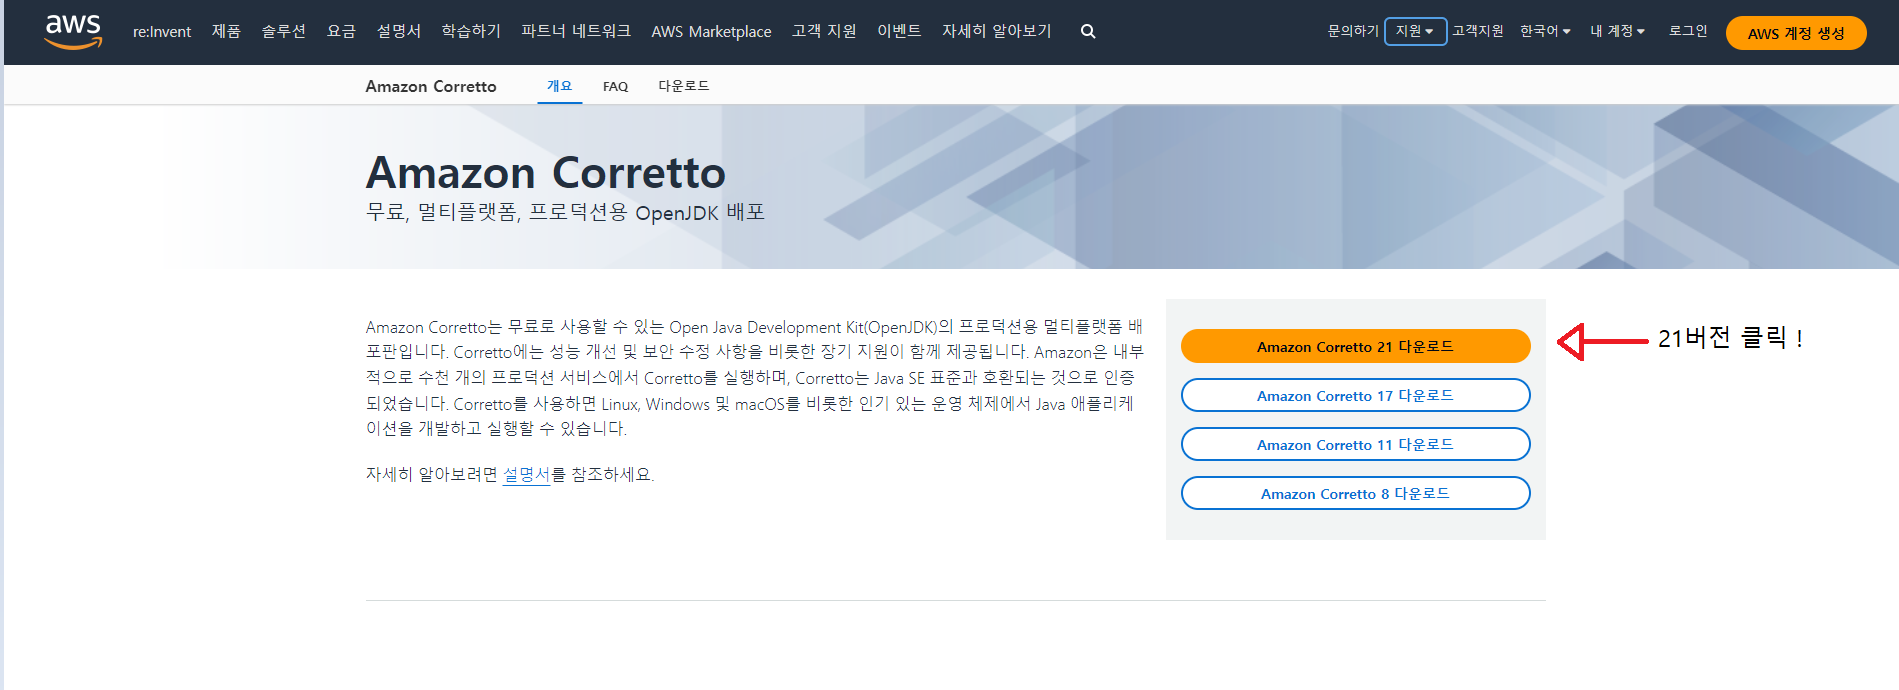Screen dimensions: 1899x690
Task: Open the search magnifier icon
Action: [1088, 32]
